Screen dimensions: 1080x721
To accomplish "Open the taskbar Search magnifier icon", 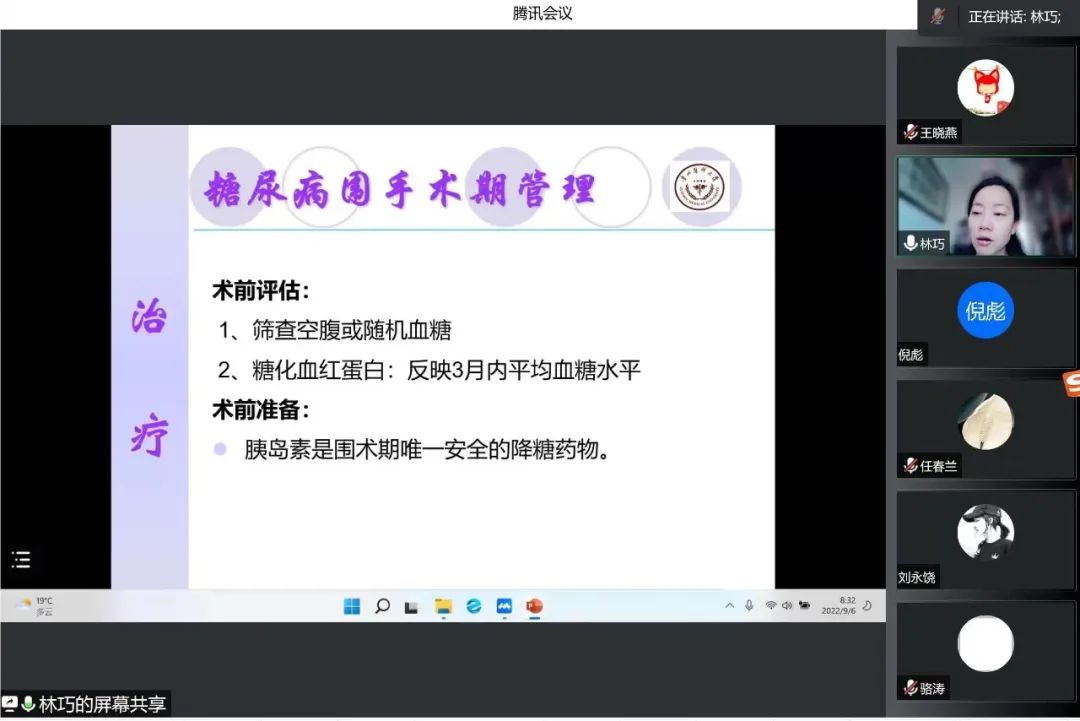I will tap(382, 606).
